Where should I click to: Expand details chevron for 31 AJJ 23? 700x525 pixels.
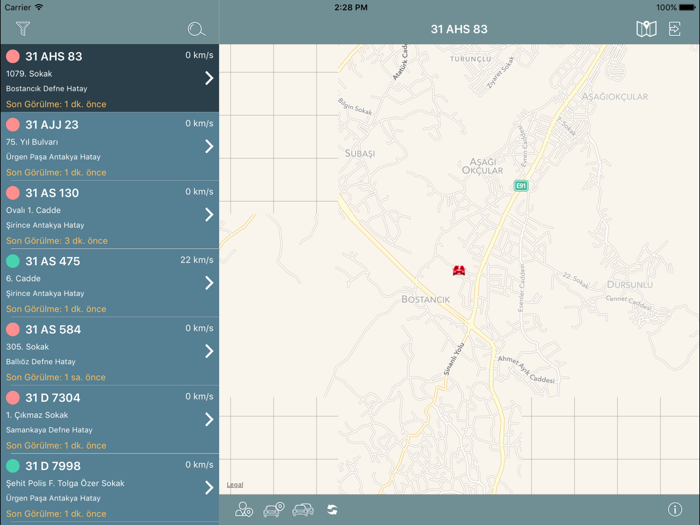(209, 146)
